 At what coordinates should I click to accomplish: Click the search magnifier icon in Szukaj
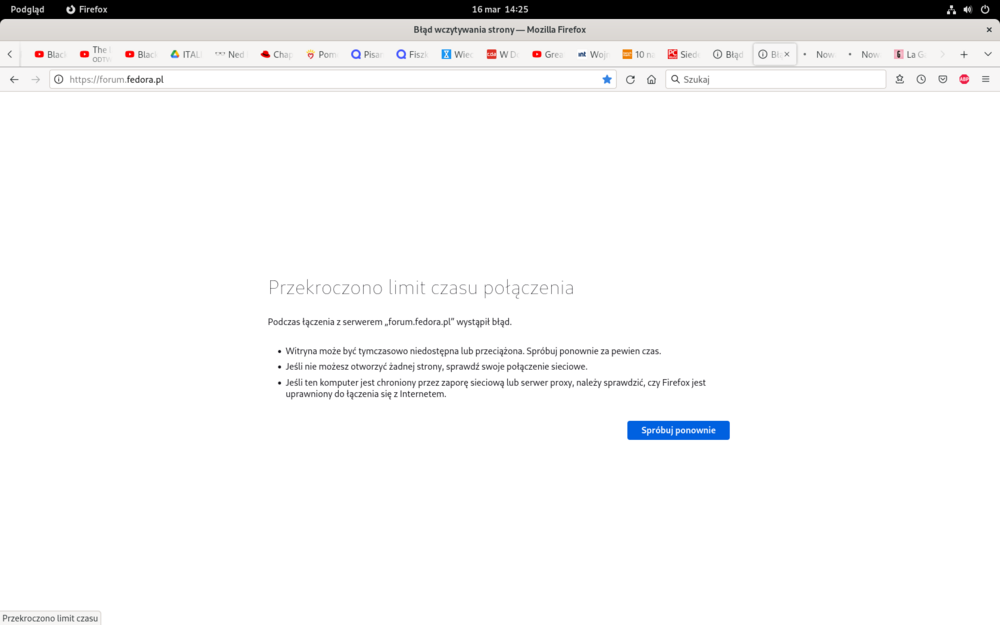tap(675, 80)
